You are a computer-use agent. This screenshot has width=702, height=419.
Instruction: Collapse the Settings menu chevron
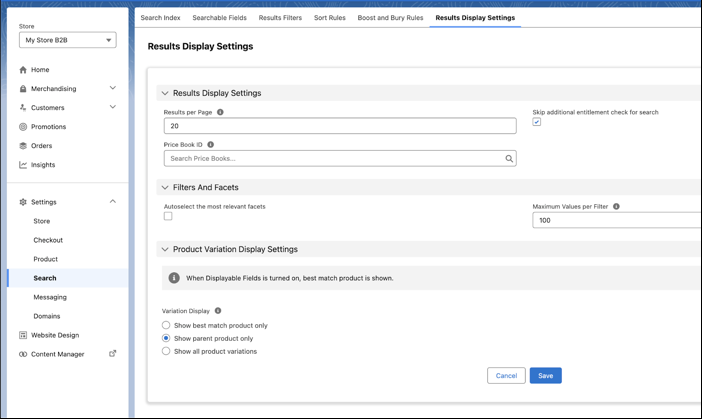(112, 201)
